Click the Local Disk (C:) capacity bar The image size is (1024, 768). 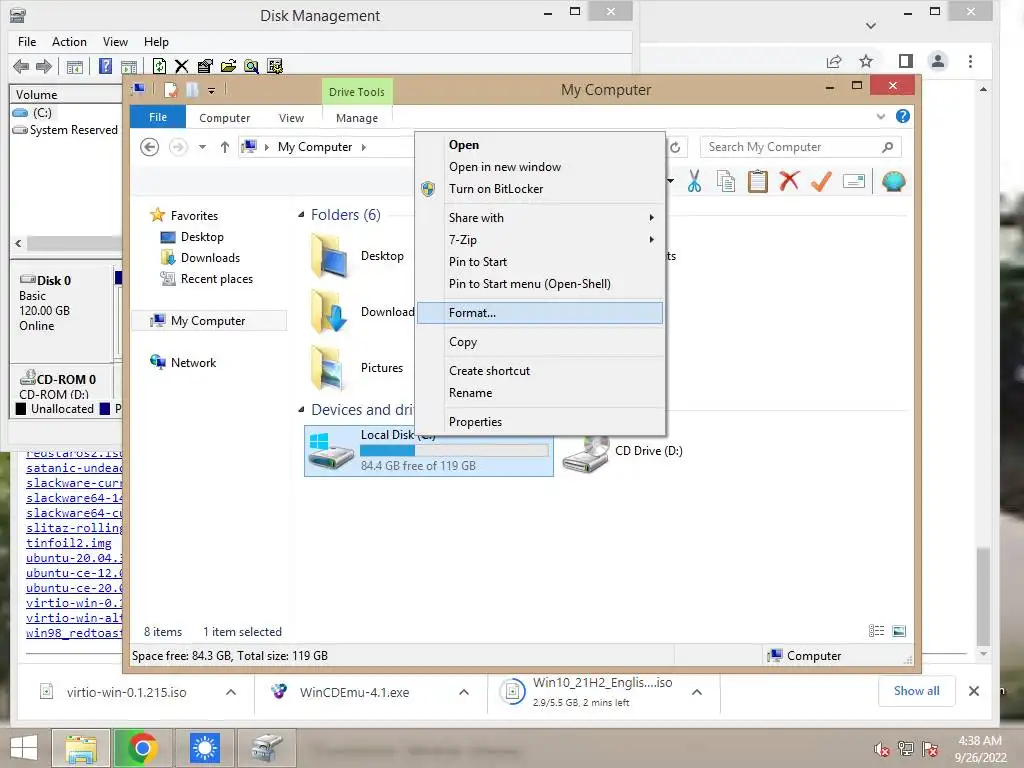point(454,451)
